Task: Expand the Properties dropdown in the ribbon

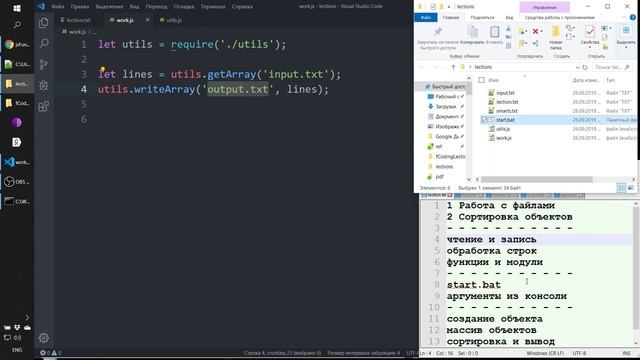Action: tap(590, 47)
